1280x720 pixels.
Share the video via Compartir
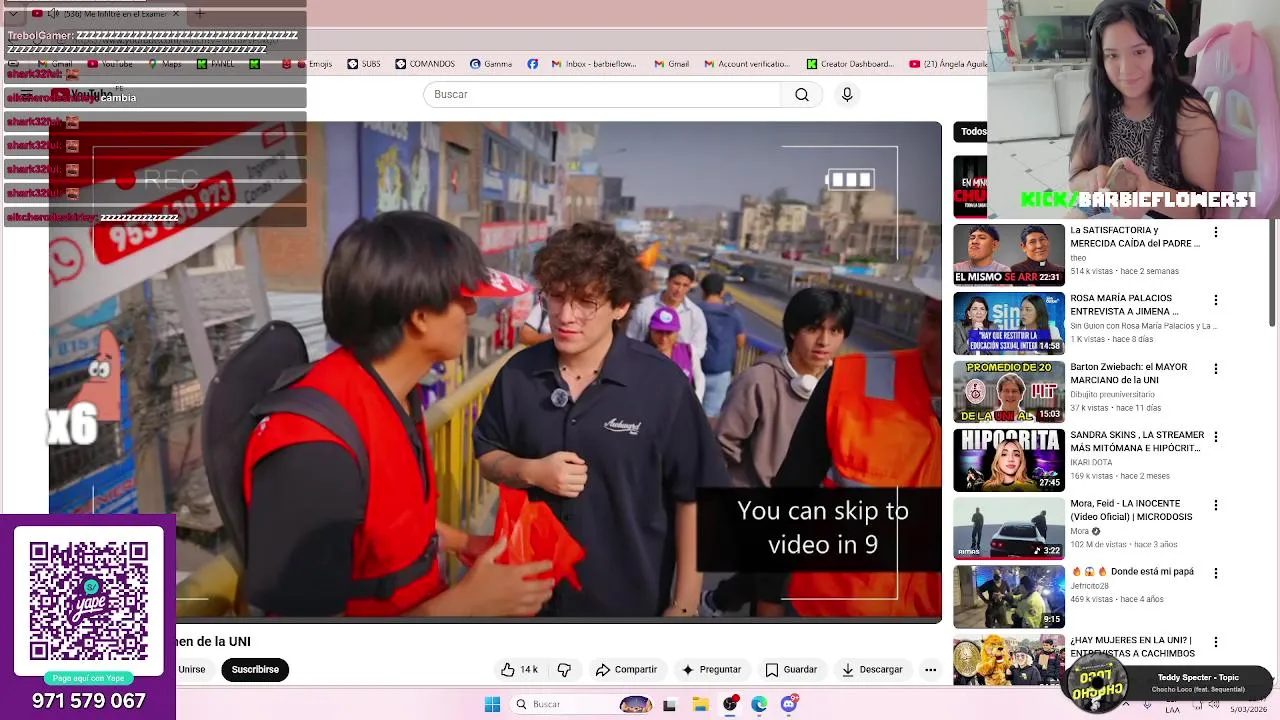(x=626, y=670)
